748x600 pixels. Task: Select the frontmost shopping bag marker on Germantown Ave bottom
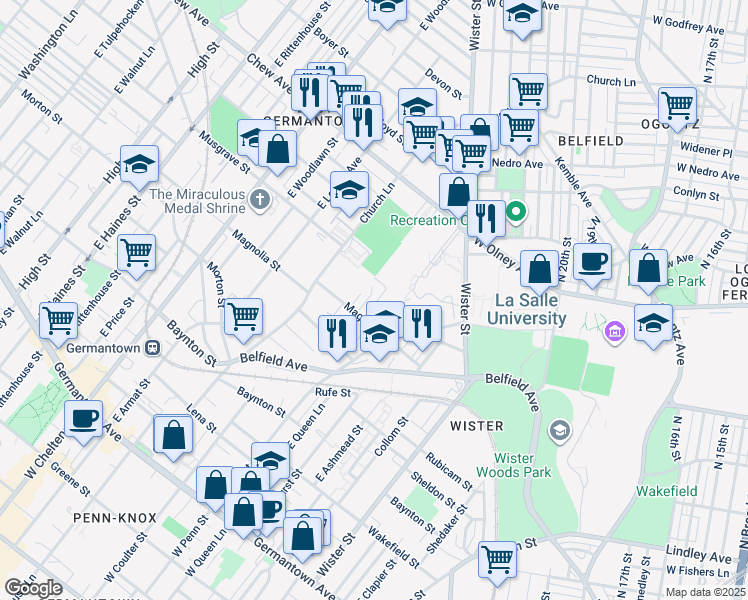tap(302, 535)
